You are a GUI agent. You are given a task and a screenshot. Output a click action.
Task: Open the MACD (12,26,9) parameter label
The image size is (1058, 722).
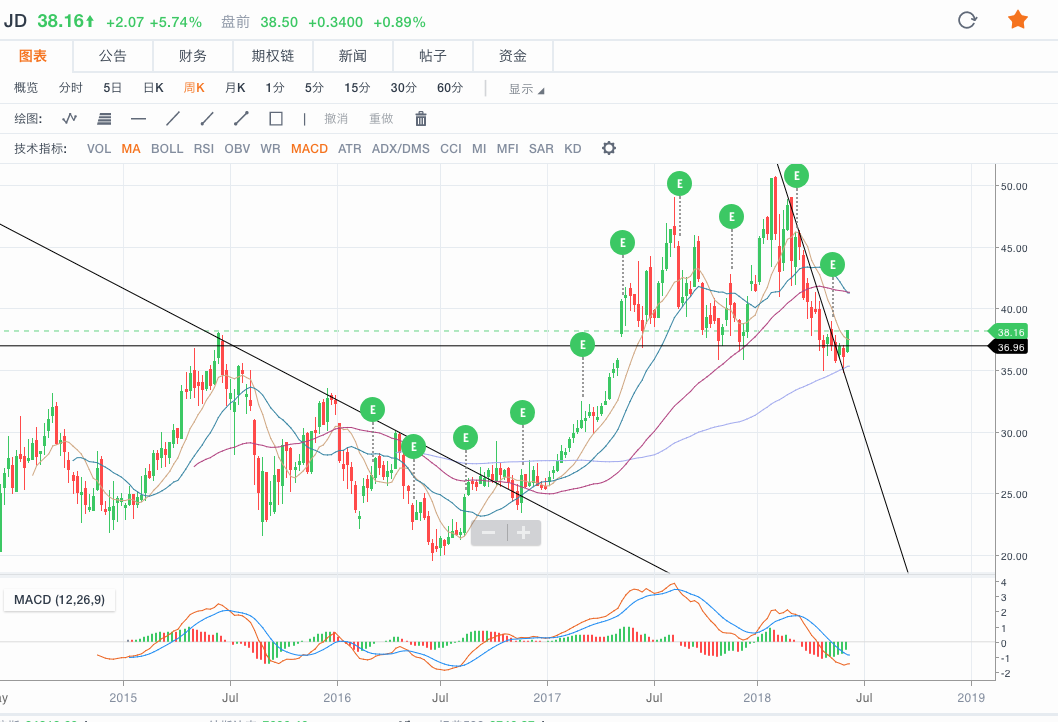pyautogui.click(x=60, y=600)
